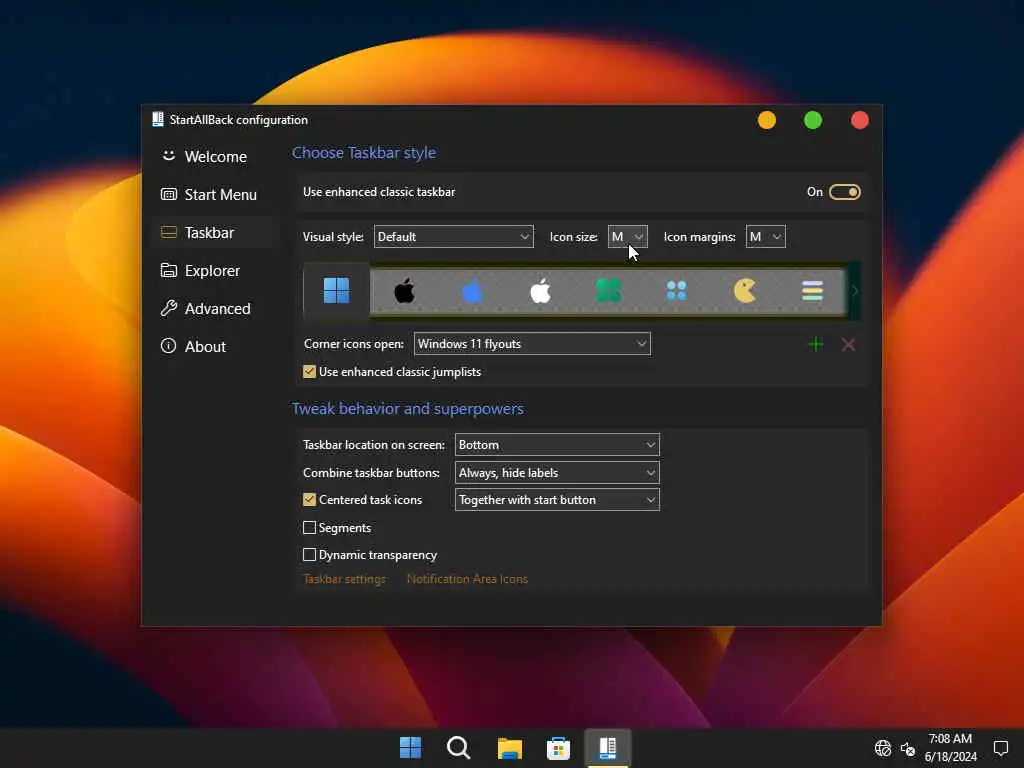Open Corner icons open dropdown
This screenshot has height=768, width=1024.
[532, 344]
